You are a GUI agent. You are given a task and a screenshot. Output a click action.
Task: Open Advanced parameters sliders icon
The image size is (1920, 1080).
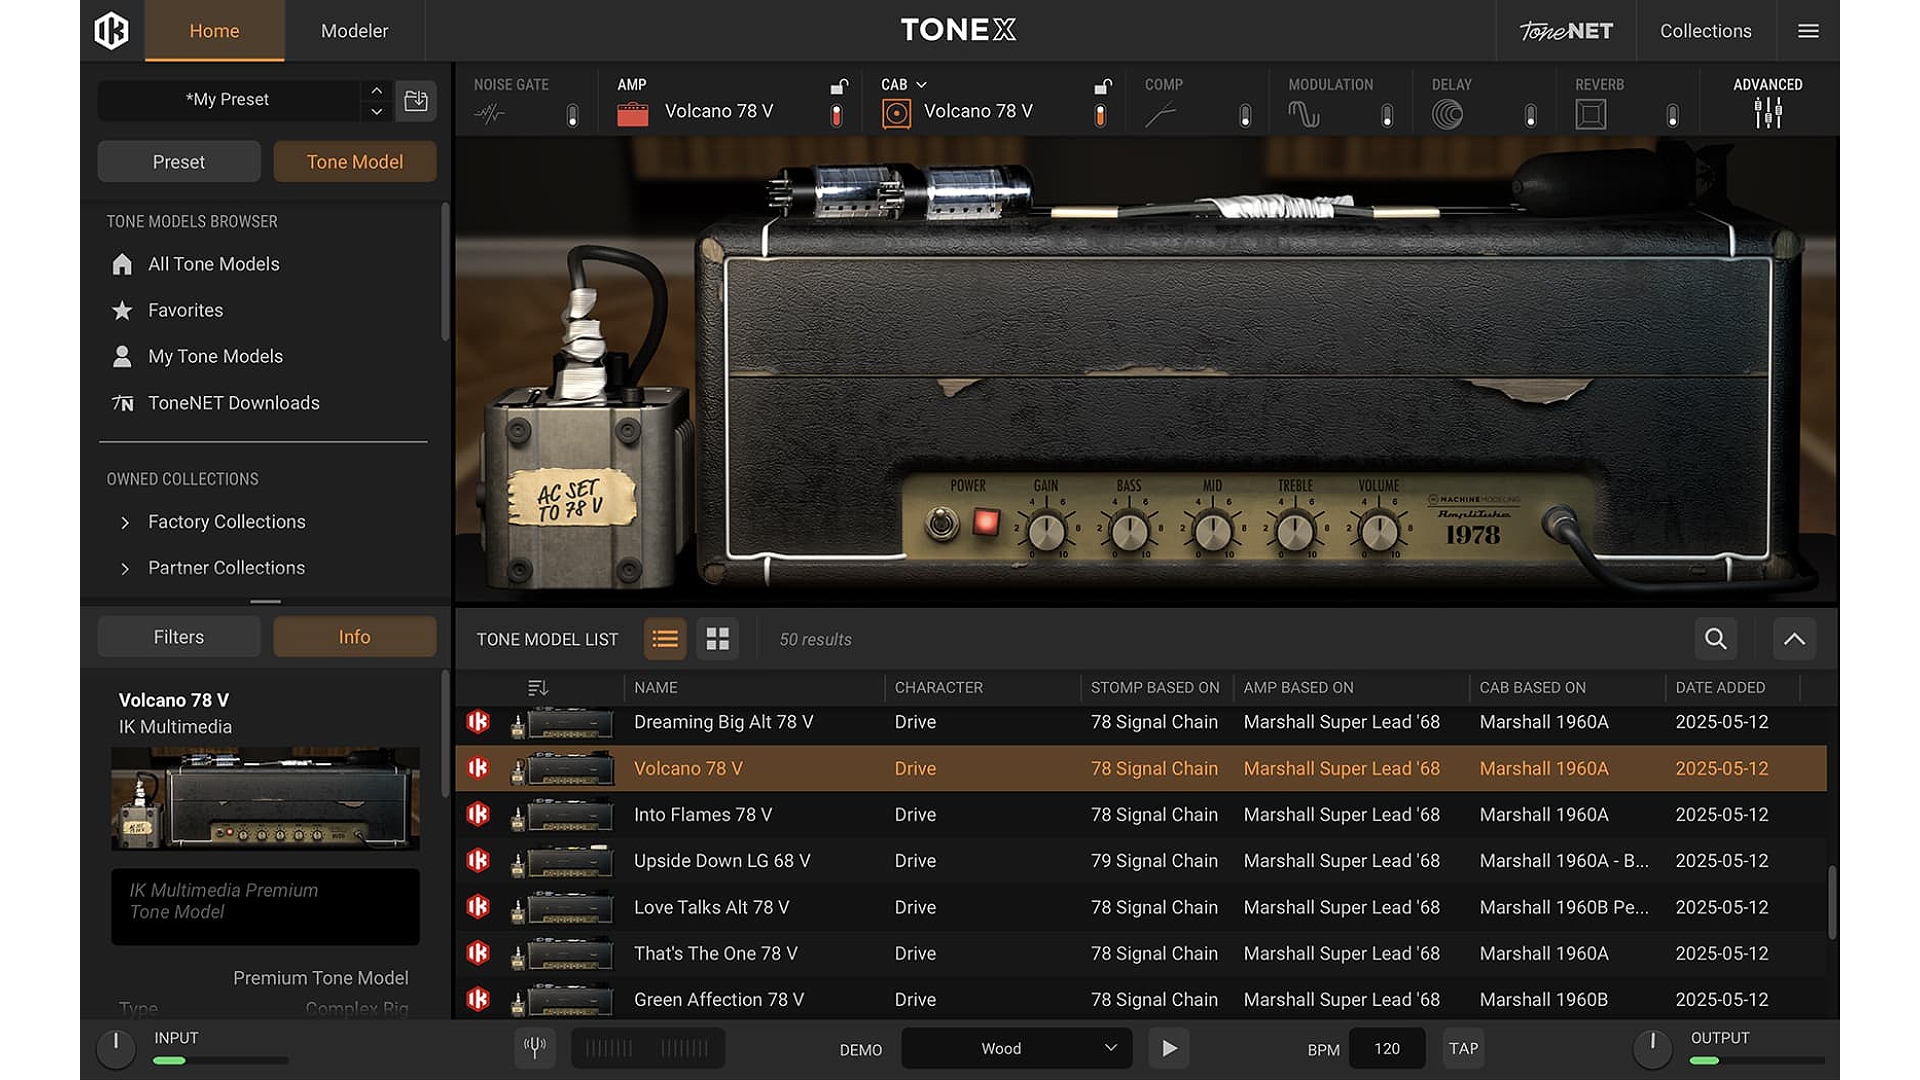[1768, 113]
